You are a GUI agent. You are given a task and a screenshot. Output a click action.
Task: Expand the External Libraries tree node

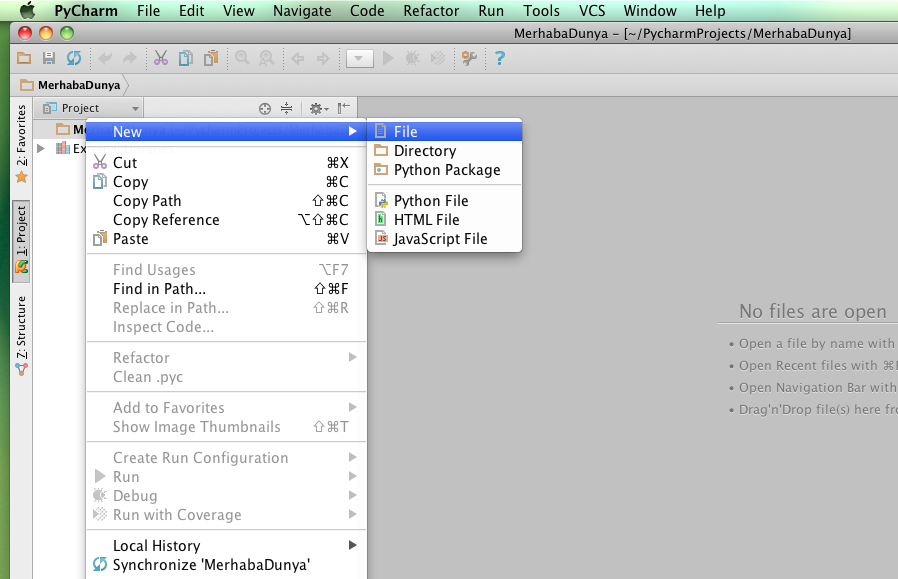click(41, 148)
